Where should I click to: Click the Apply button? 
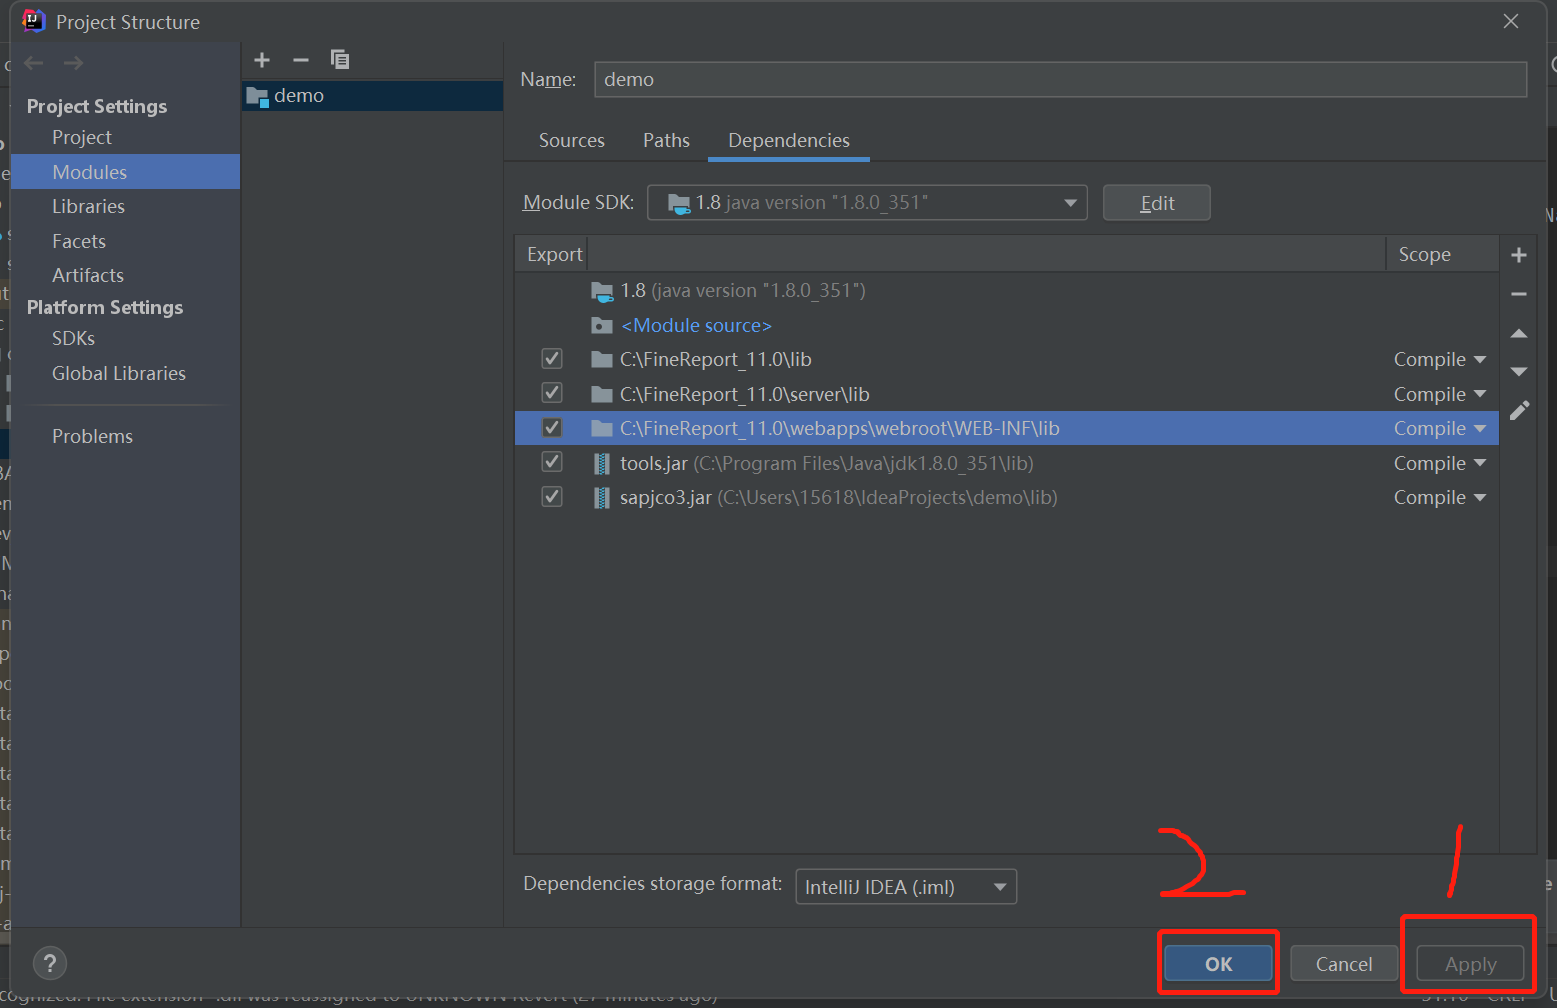tap(1470, 964)
